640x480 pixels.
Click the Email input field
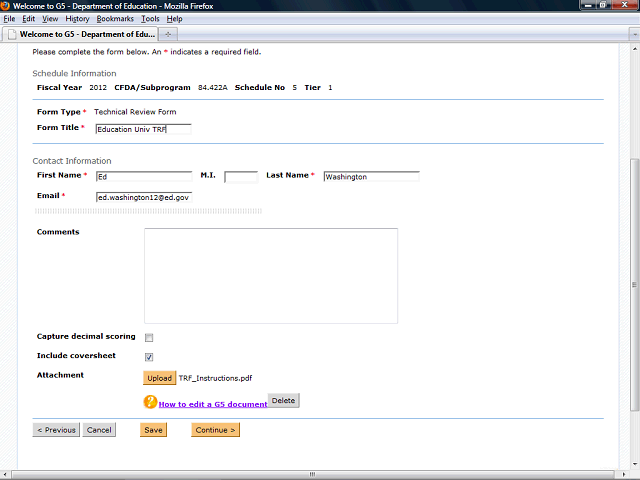[144, 198]
